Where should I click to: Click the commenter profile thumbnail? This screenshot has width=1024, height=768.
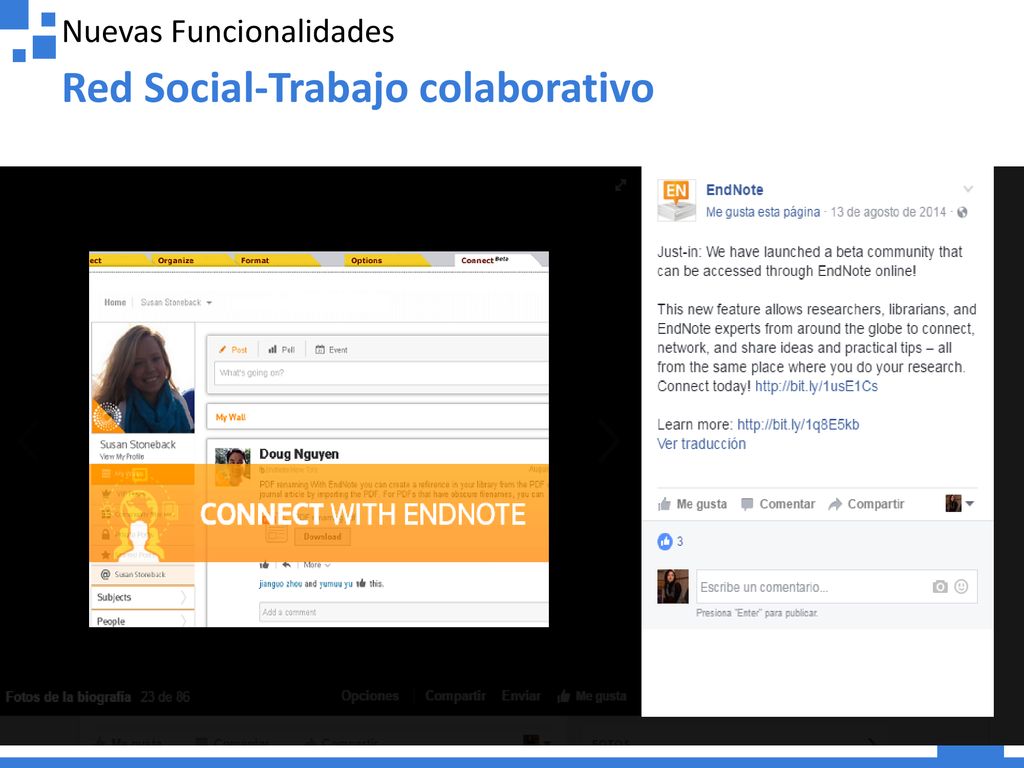pos(673,586)
